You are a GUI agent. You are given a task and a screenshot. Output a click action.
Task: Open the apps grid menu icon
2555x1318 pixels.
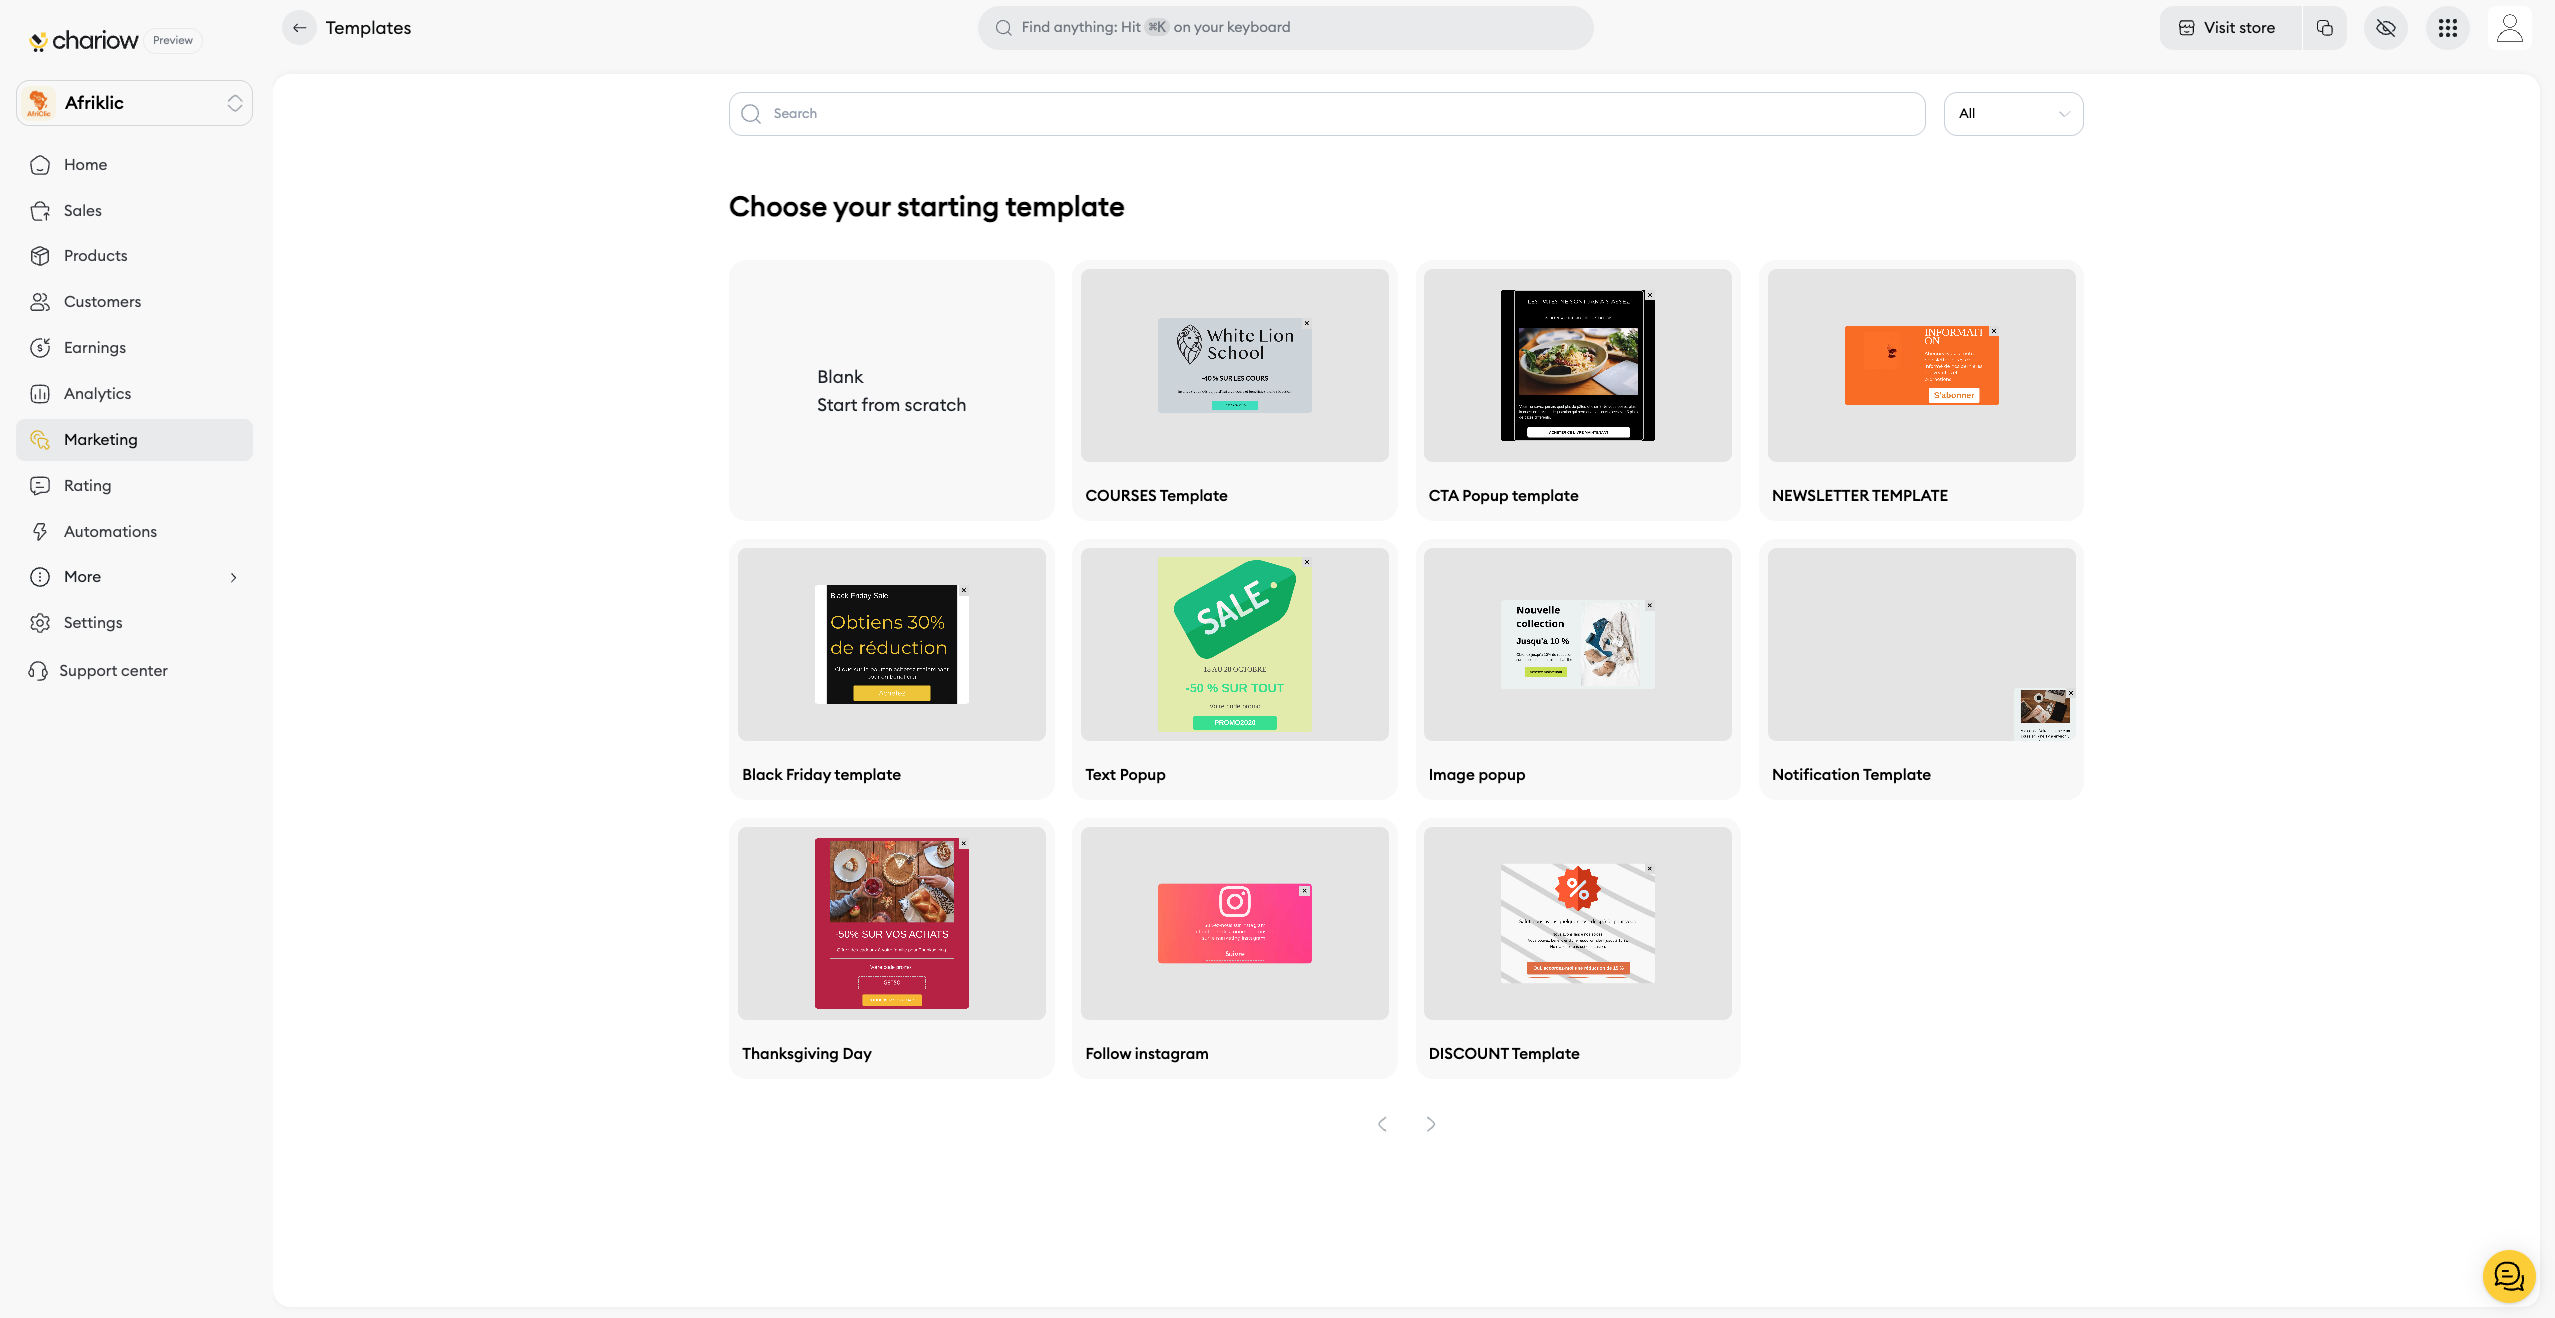2447,28
